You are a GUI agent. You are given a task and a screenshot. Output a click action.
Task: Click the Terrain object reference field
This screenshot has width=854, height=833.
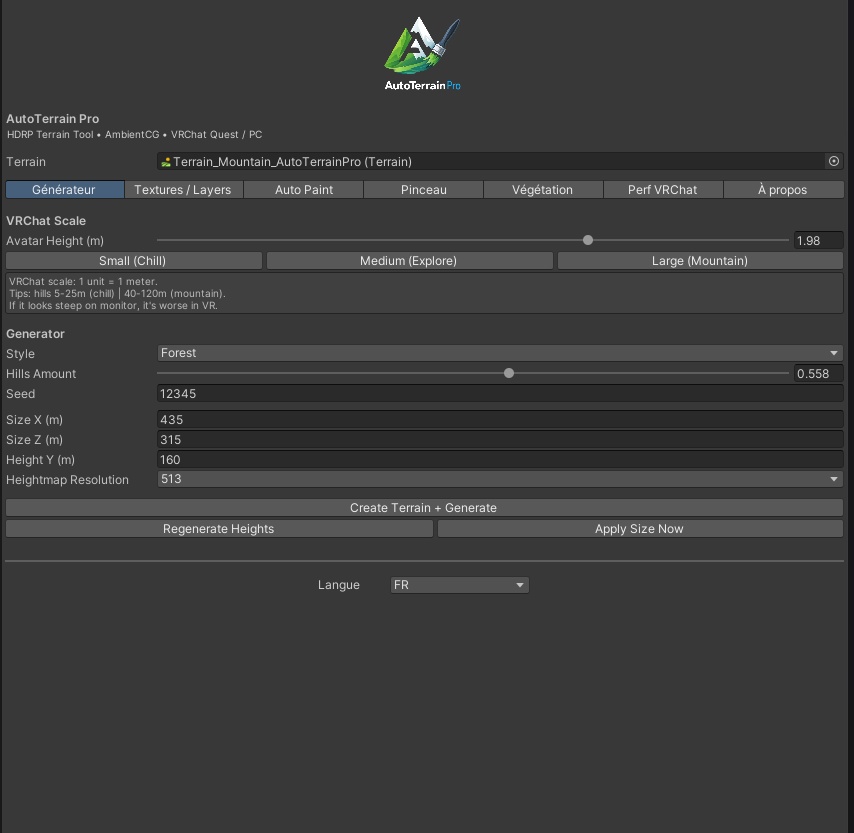[x=500, y=161]
